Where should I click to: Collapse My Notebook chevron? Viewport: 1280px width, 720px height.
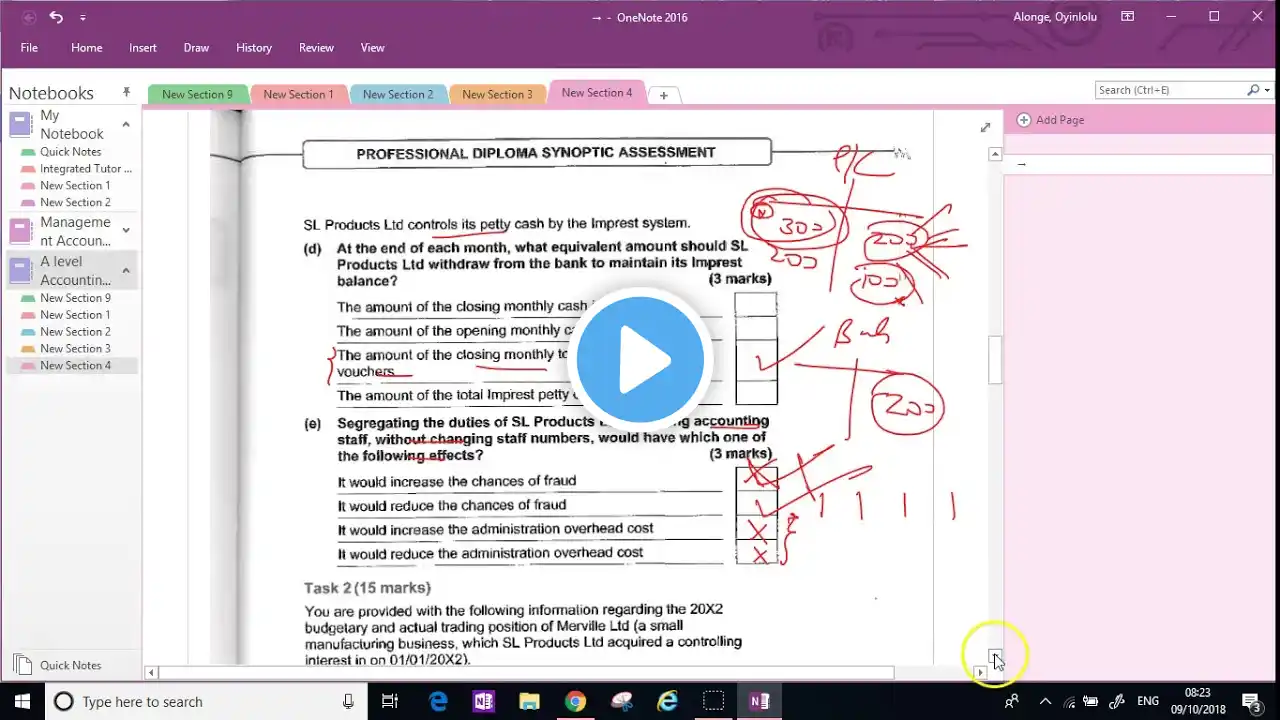tap(126, 124)
